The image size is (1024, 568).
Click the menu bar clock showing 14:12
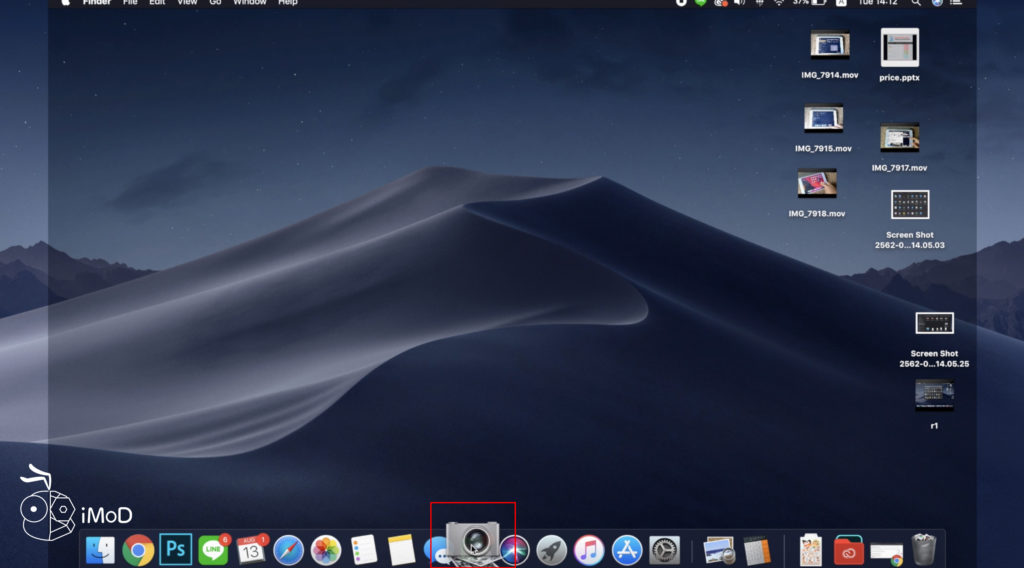pyautogui.click(x=878, y=3)
